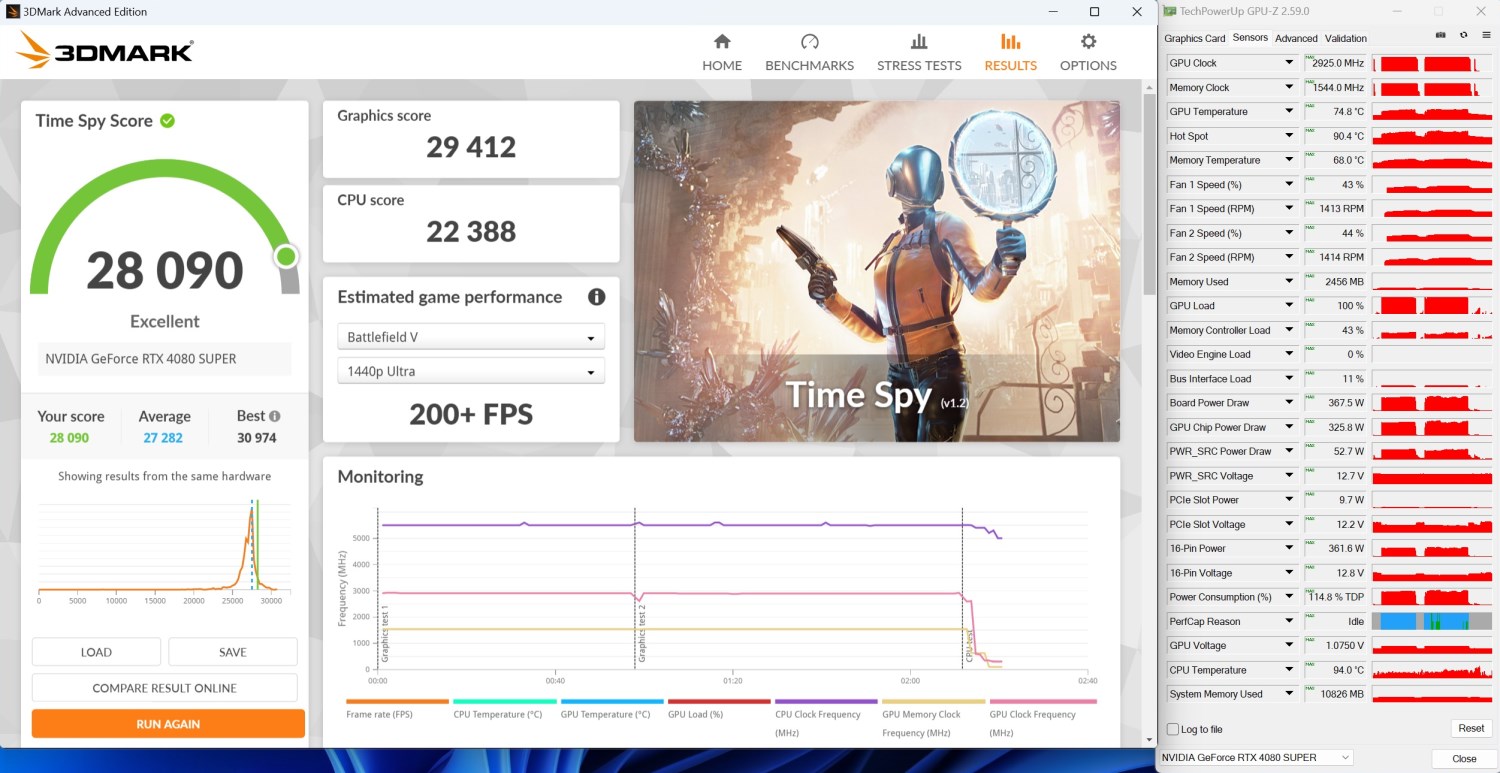Click the GPU-Z refresh icon

click(x=1463, y=35)
